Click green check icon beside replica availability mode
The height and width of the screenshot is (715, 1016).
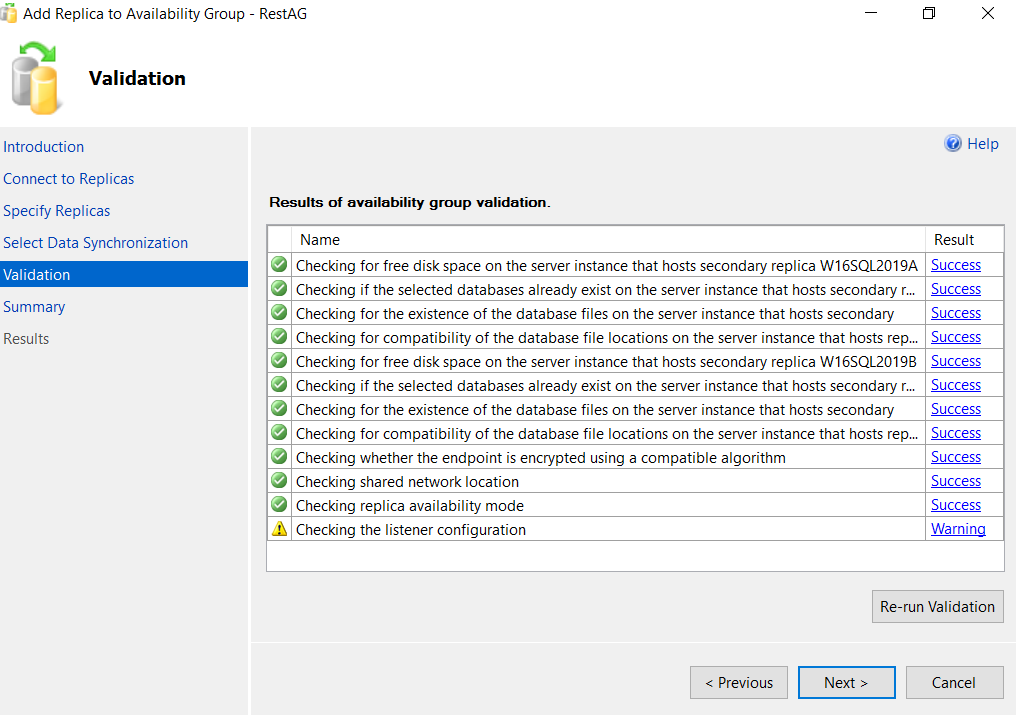coord(279,505)
